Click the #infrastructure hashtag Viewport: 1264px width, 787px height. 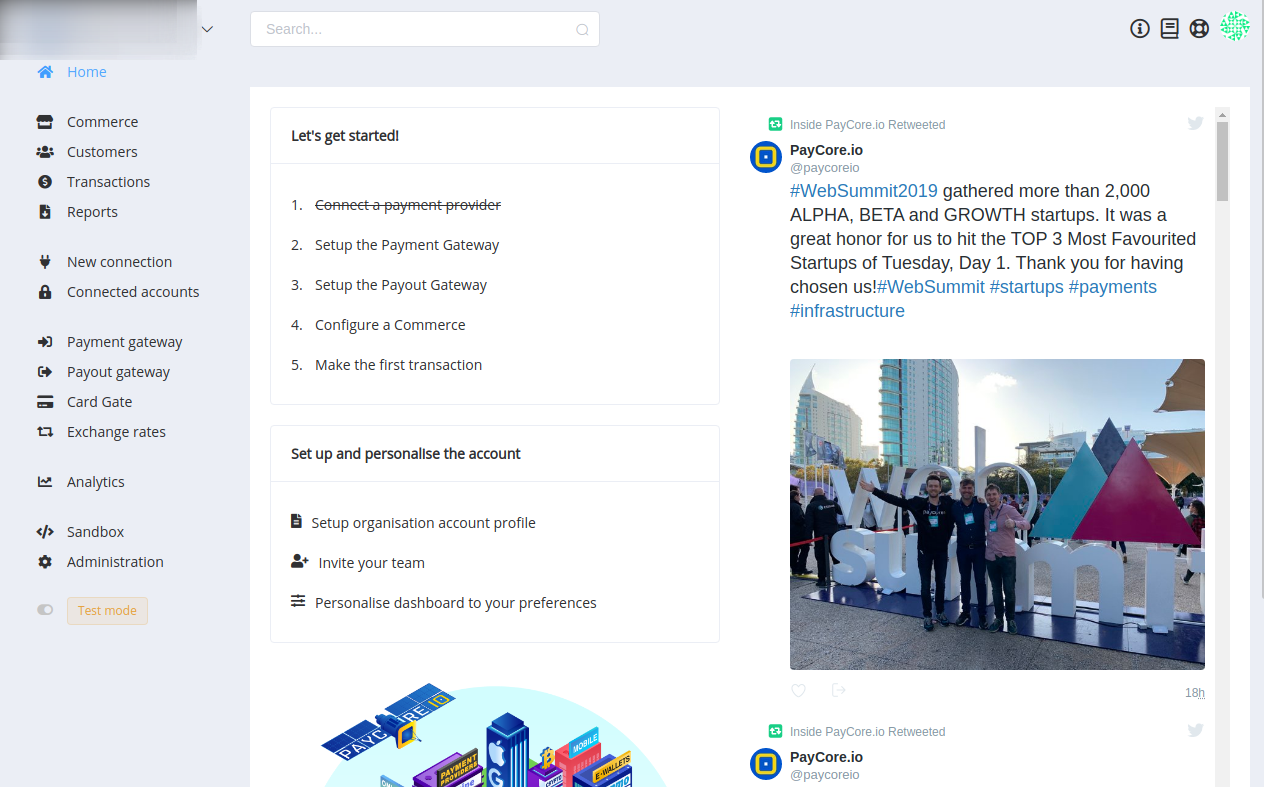point(847,311)
